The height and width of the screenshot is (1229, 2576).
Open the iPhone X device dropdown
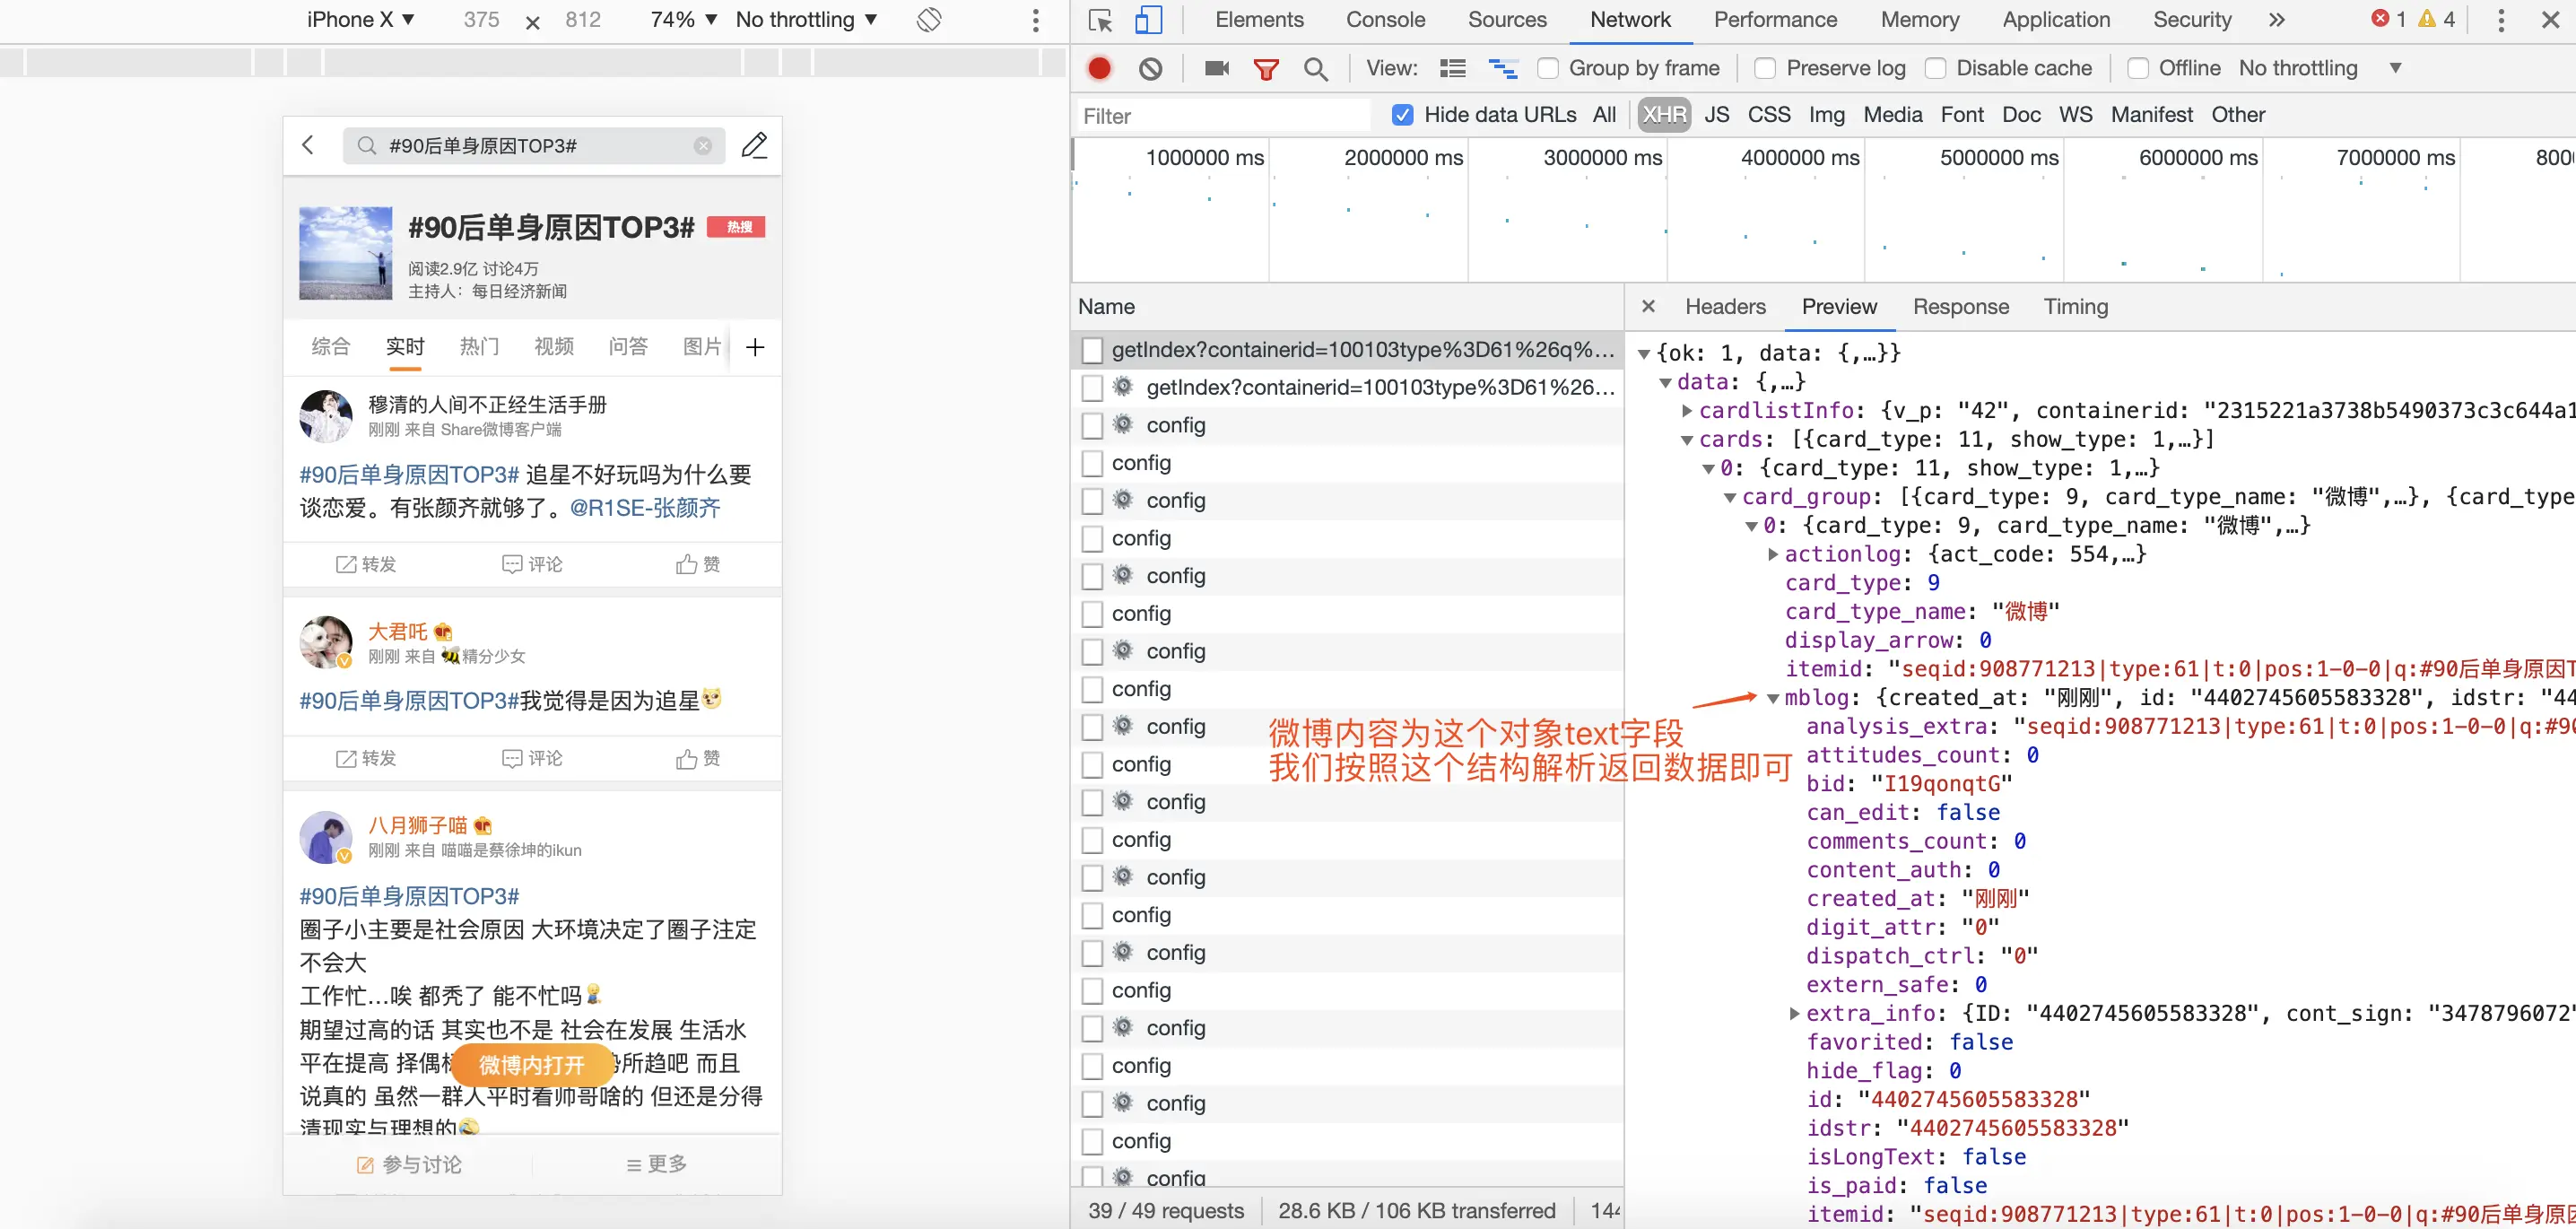click(360, 20)
